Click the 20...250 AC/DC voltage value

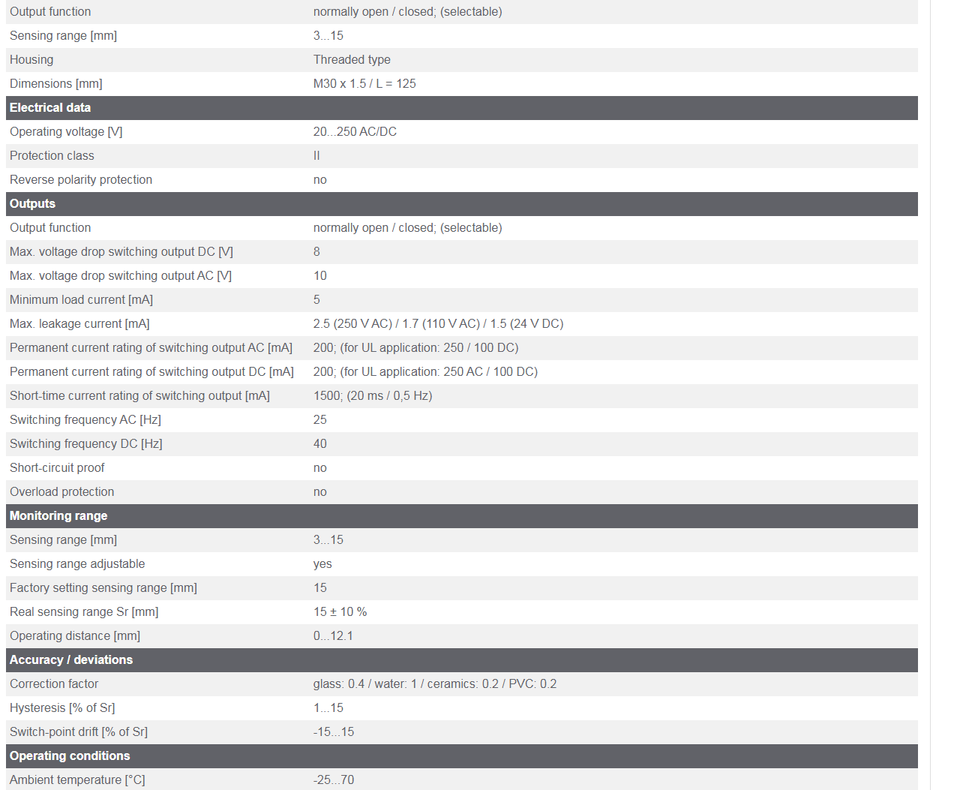point(354,132)
